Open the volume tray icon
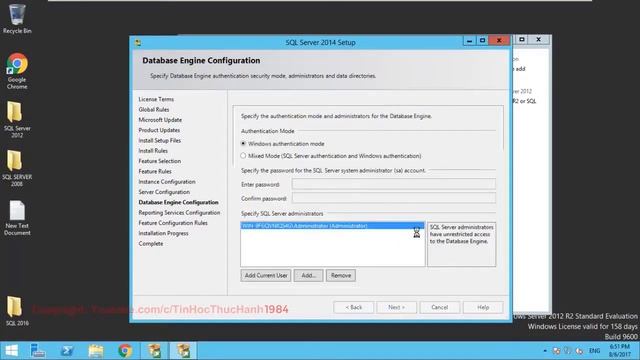 (579, 351)
